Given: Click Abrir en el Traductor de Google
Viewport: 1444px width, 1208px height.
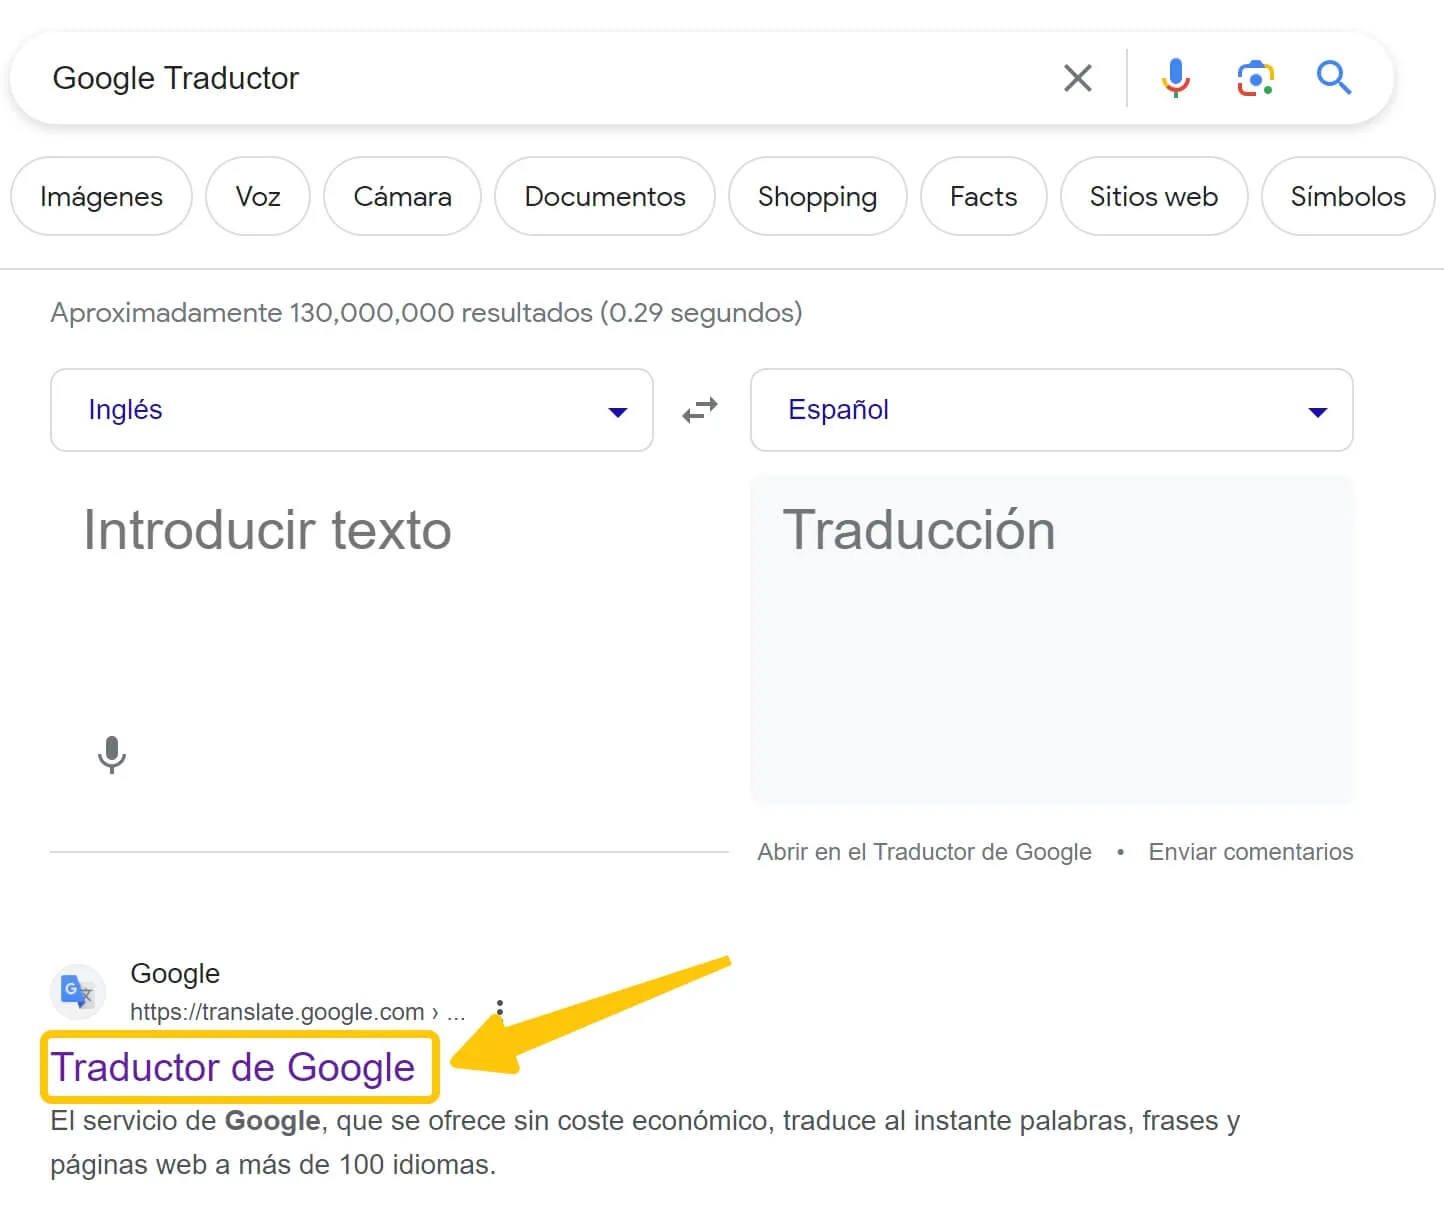Looking at the screenshot, I should coord(924,852).
